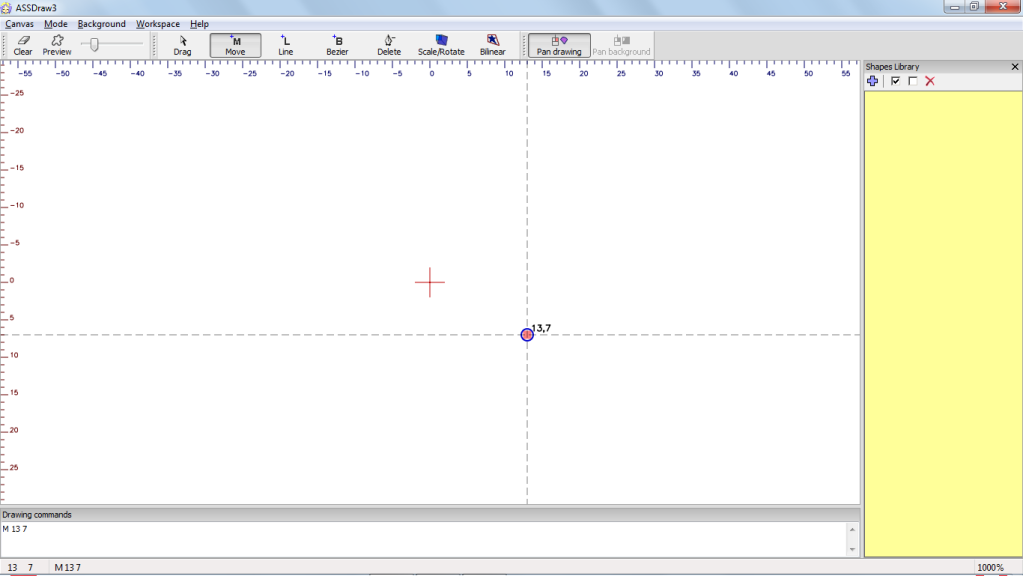The image size is (1023, 576).
Task: Click the 1000% zoom status value
Action: (990, 568)
